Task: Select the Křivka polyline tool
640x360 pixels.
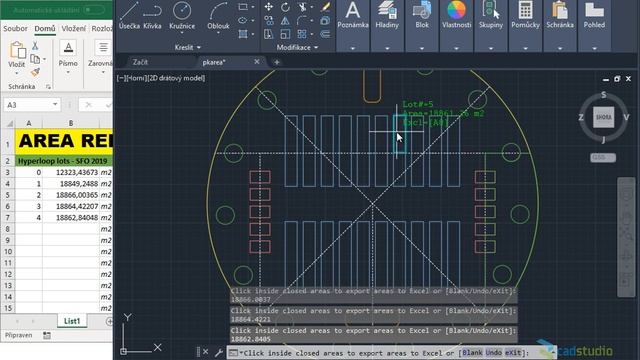Action: coord(152,16)
